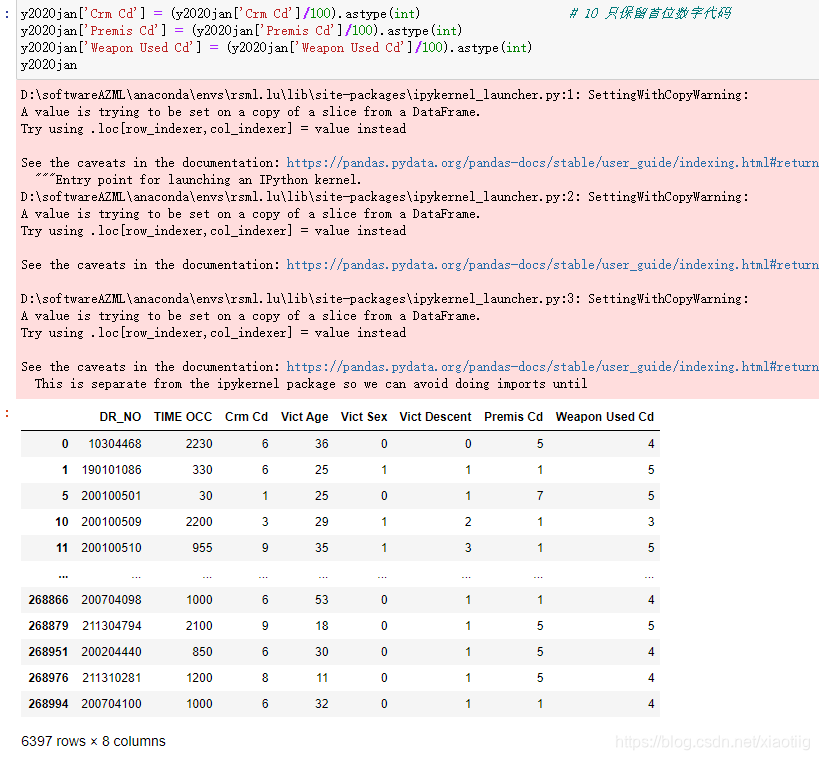Screen dimensions: 819x760
Task: Click the Weapon Used Cd column header
Action: (x=605, y=417)
